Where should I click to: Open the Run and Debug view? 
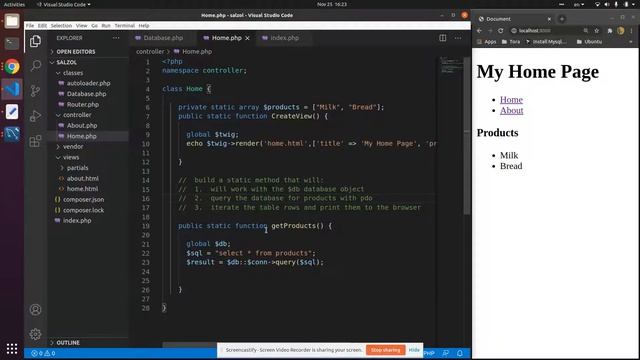click(x=36, y=116)
